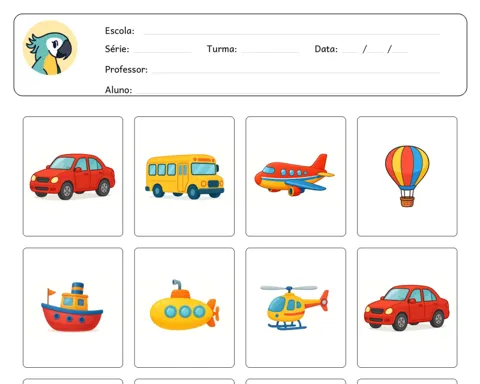Click the Escola blank line
Screen dimensions: 480x384
[x=292, y=34]
